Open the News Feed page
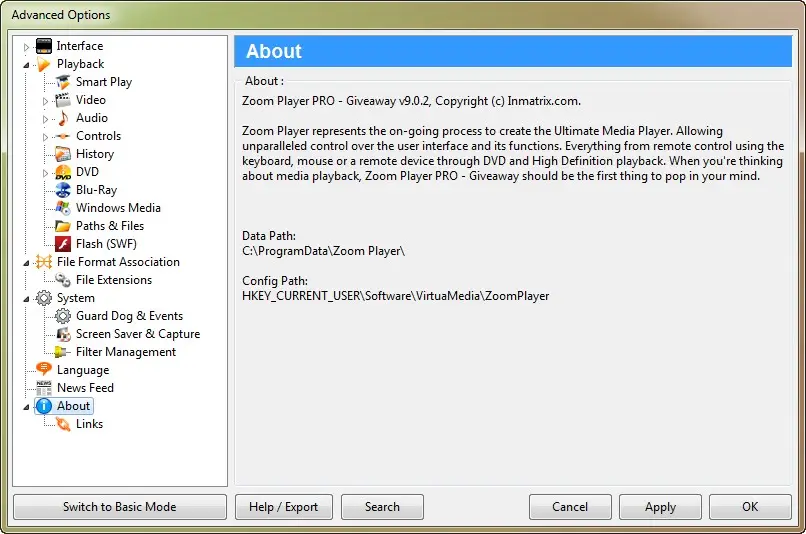 tap(85, 388)
